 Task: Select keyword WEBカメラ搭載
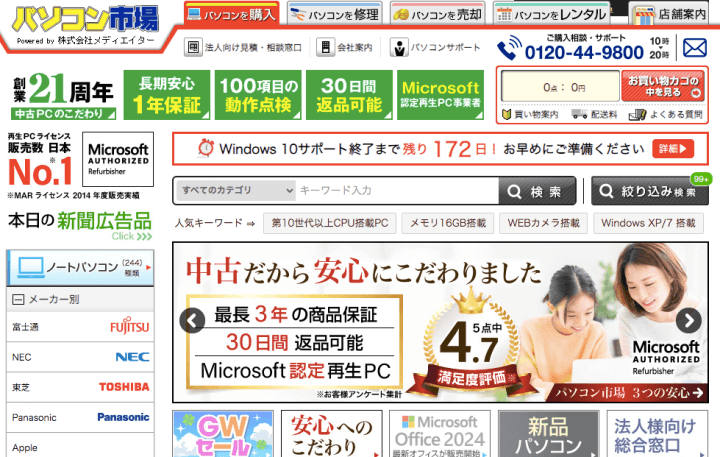[x=544, y=223]
